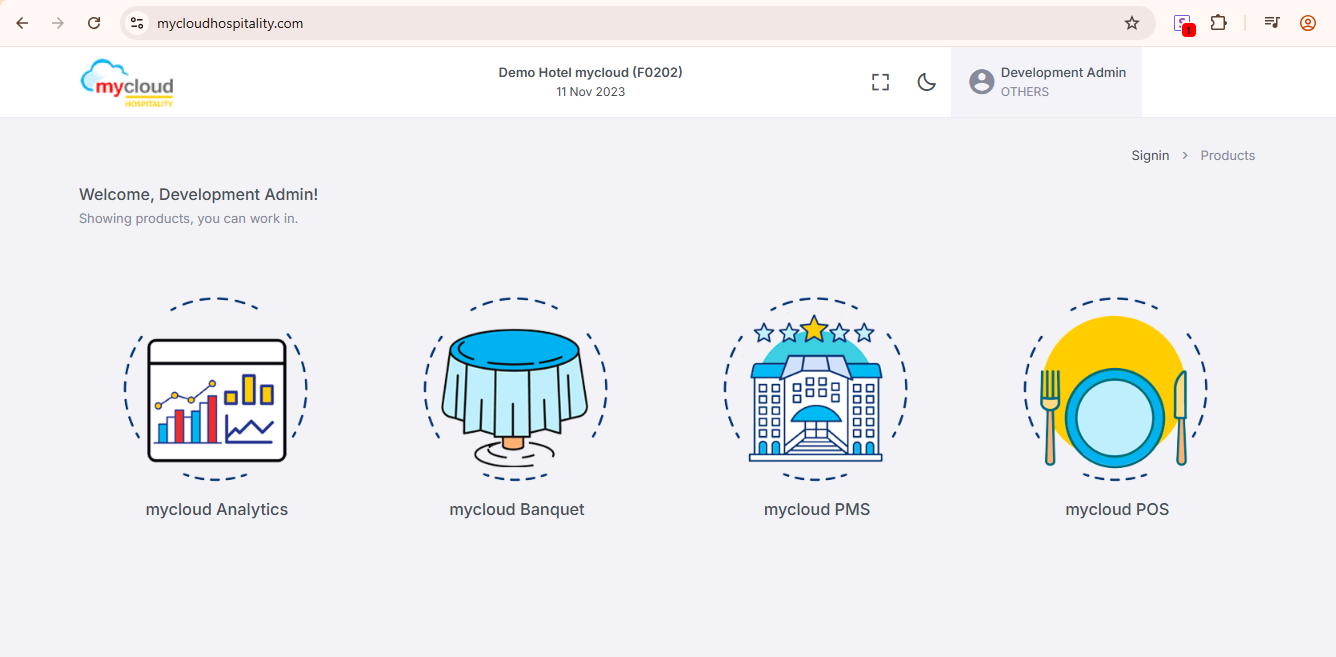Click the Welcome, Development Admin! heading
Screen dimensions: 1336x657
click(199, 194)
